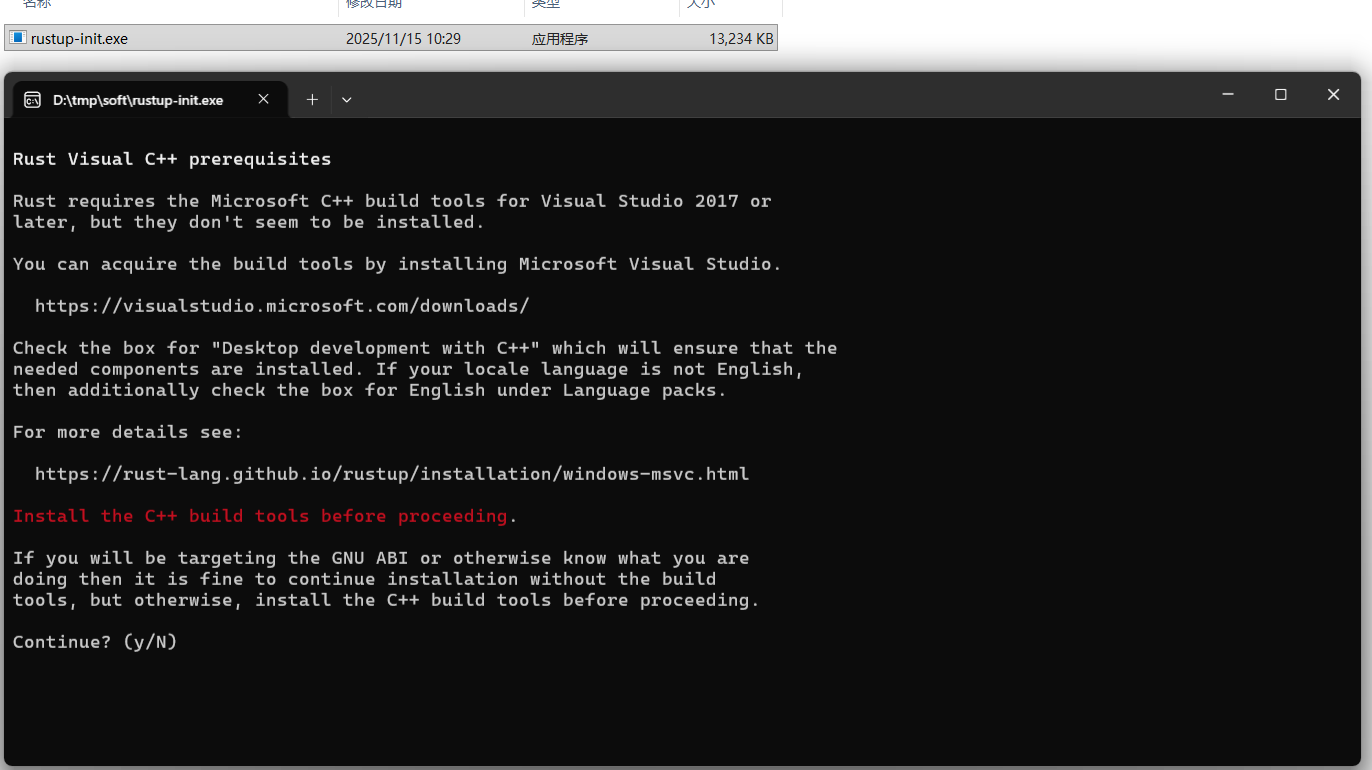The height and width of the screenshot is (770, 1372).
Task: Click the 2025/11/15 10:29 date cell
Action: pos(403,39)
